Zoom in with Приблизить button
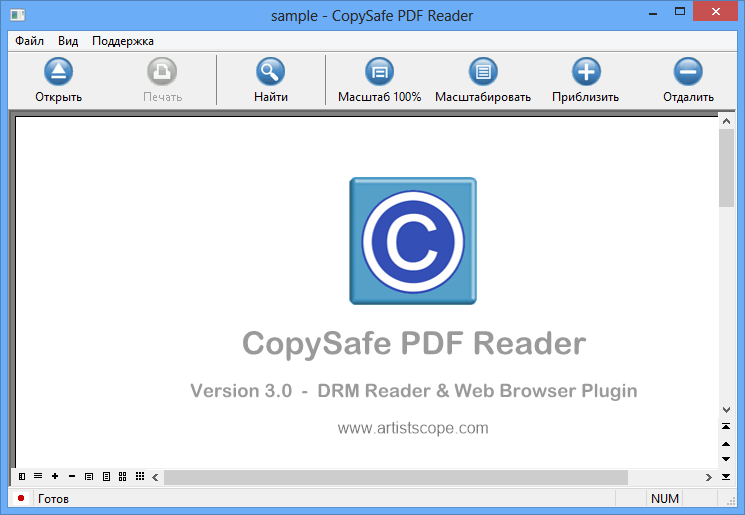This screenshot has height=515, width=745. point(585,80)
